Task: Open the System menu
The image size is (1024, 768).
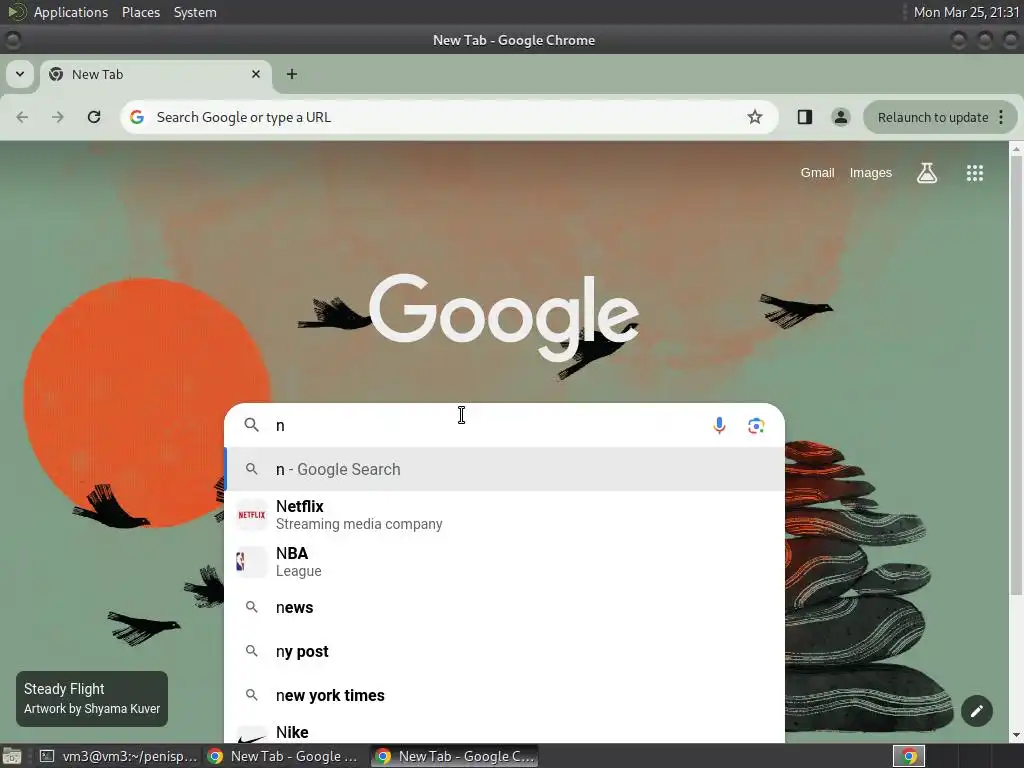Action: pos(195,12)
